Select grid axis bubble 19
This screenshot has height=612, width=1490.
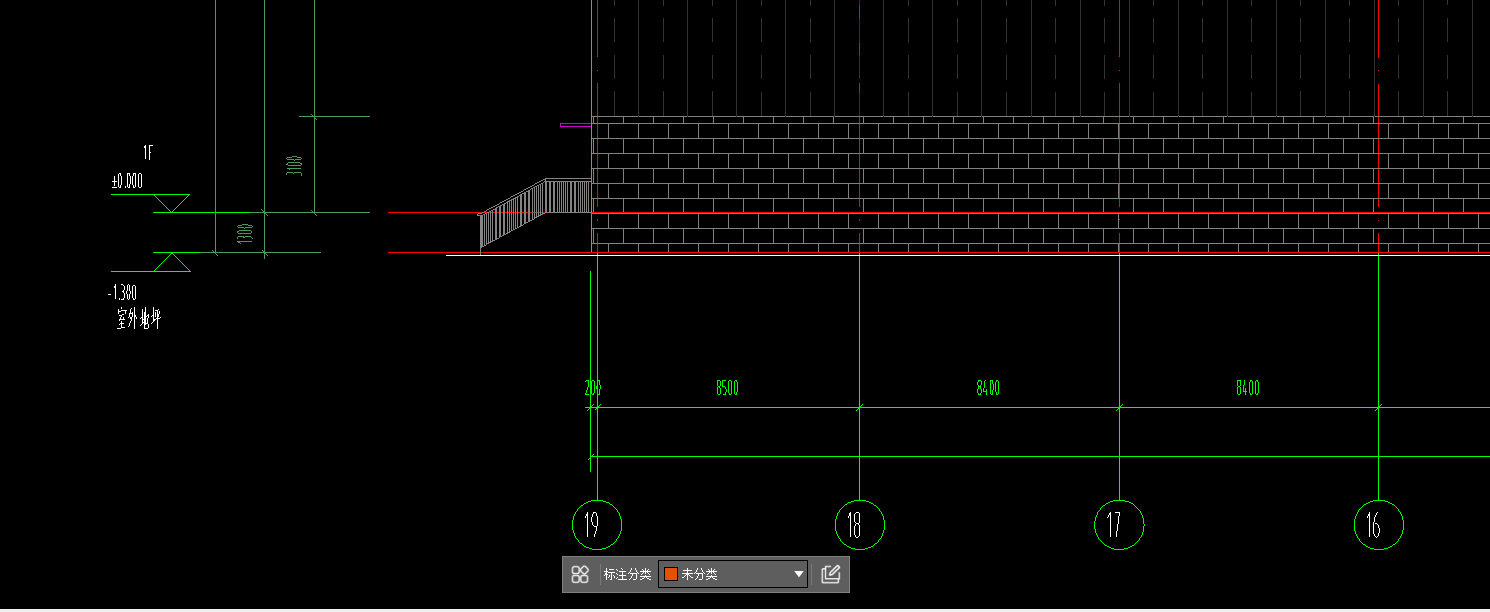[x=597, y=525]
